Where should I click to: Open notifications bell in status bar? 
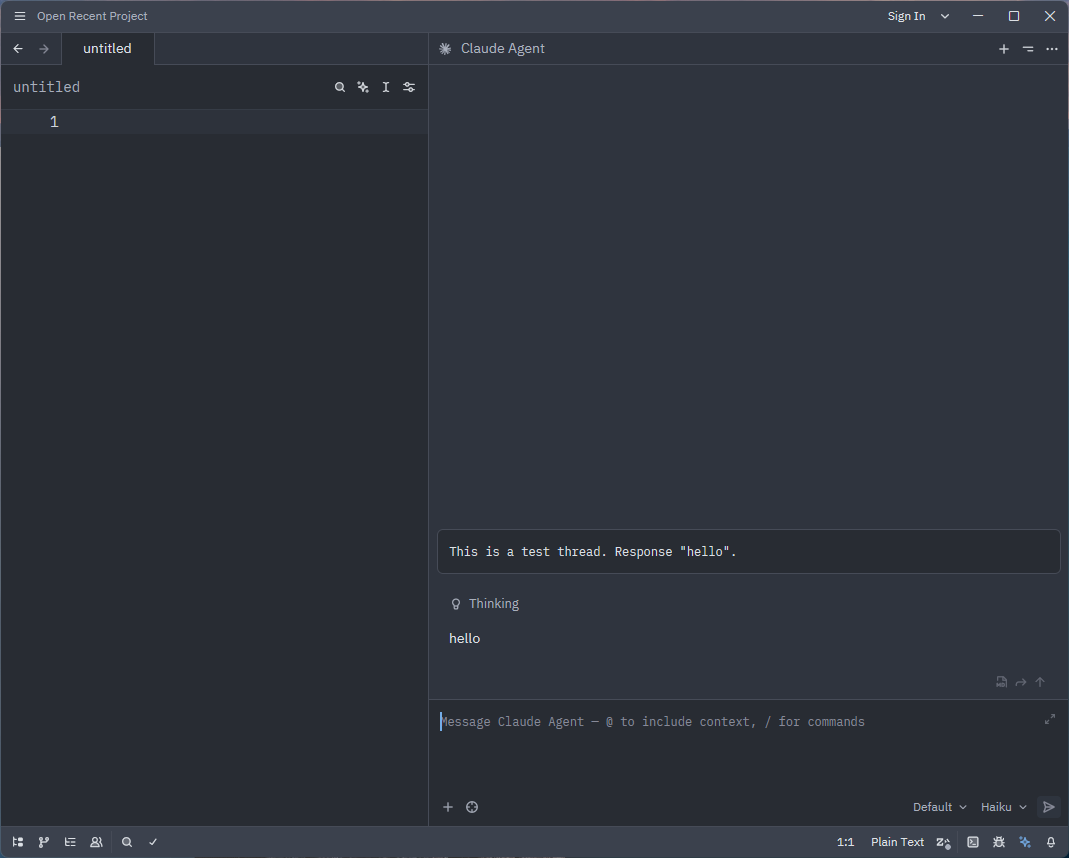[1051, 842]
